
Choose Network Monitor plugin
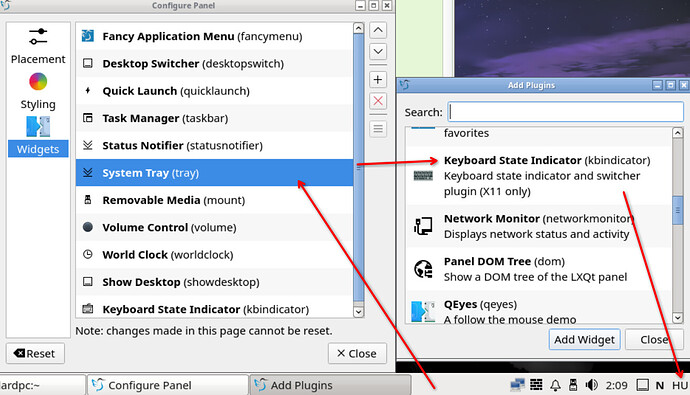click(539, 226)
